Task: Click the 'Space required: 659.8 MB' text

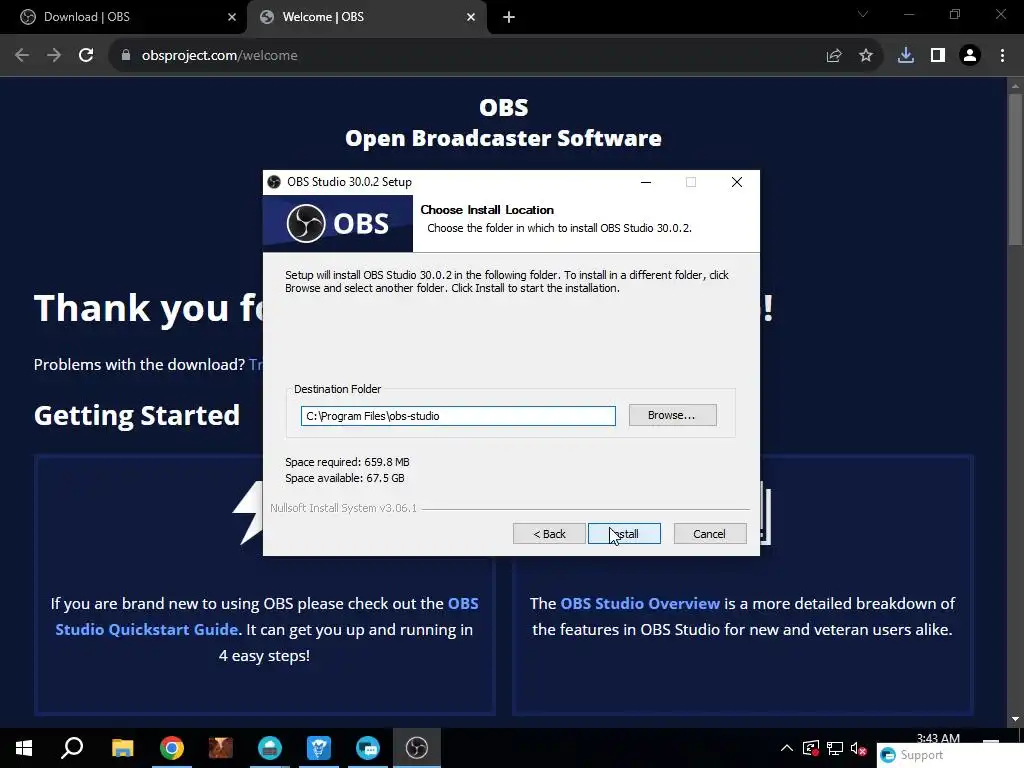Action: (x=347, y=462)
